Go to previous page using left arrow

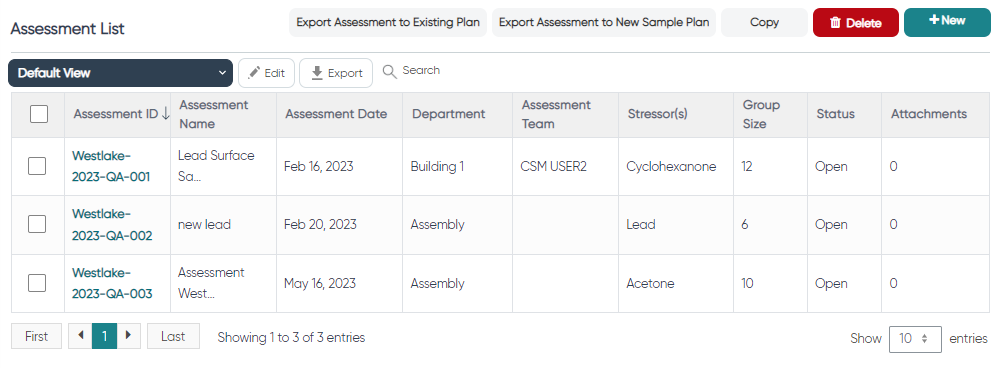(x=81, y=336)
